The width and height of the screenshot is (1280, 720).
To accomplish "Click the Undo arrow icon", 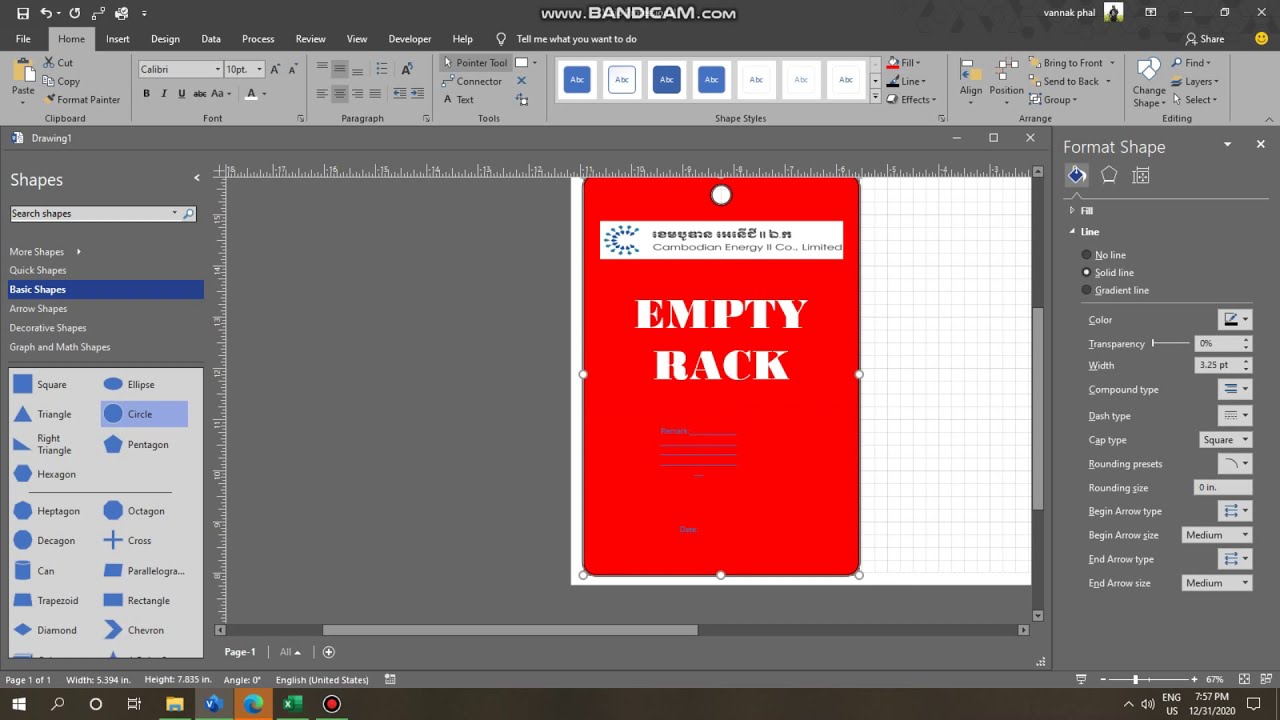I will tap(46, 13).
